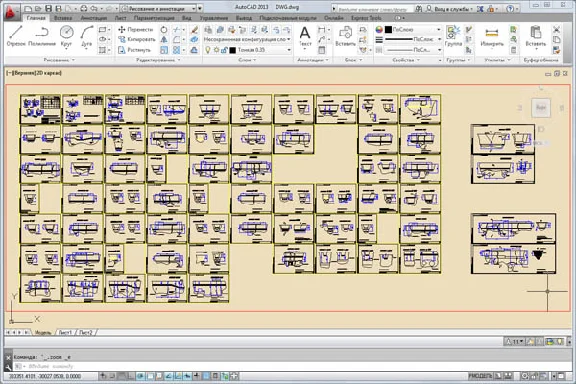Viewport: 576px width, 384px height.
Task: Toggle the Object Snap status bar button
Action: coord(150,376)
